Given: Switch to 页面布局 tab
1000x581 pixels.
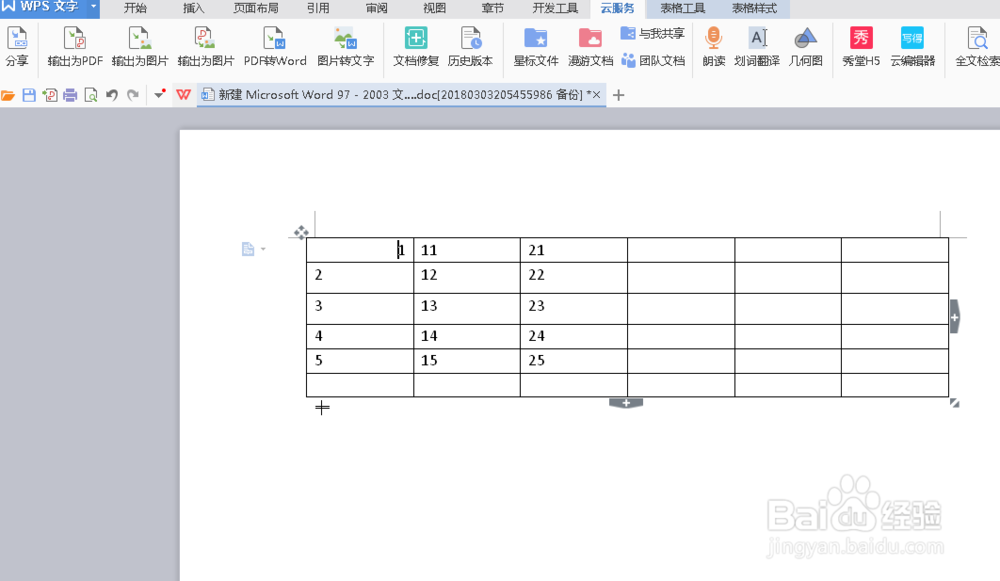Looking at the screenshot, I should click(x=256, y=8).
